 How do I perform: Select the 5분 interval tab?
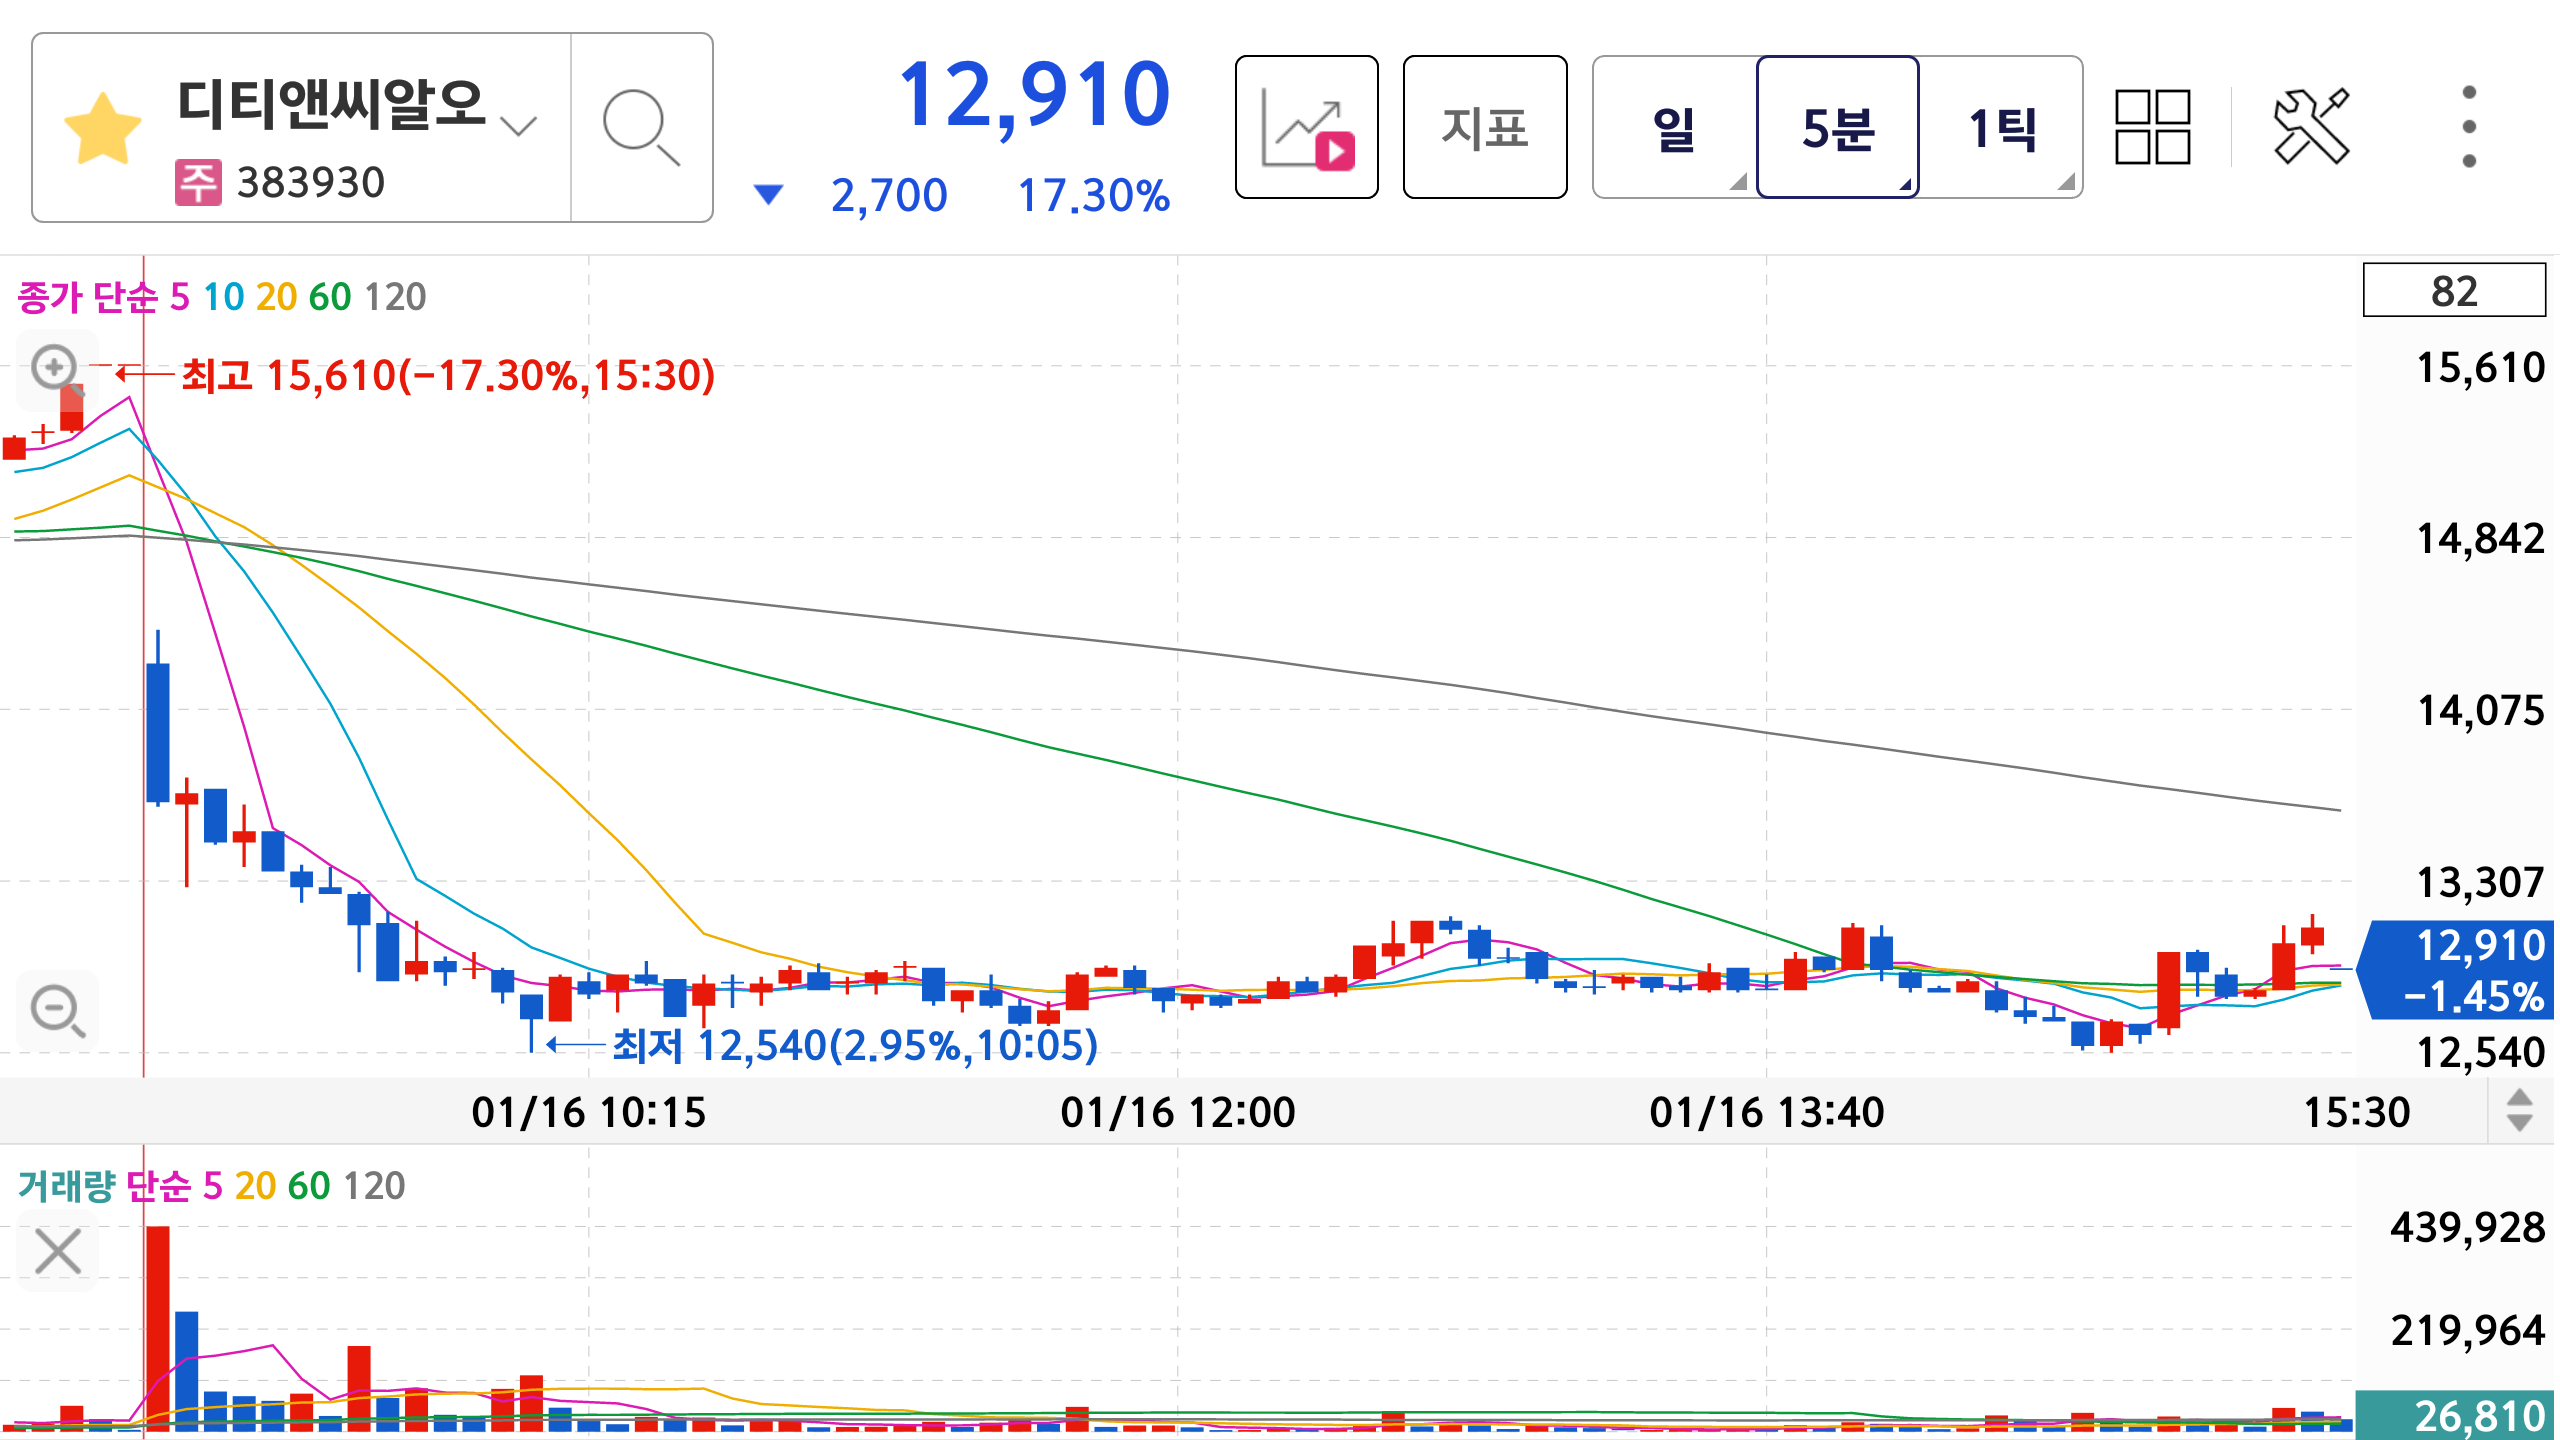[1838, 127]
